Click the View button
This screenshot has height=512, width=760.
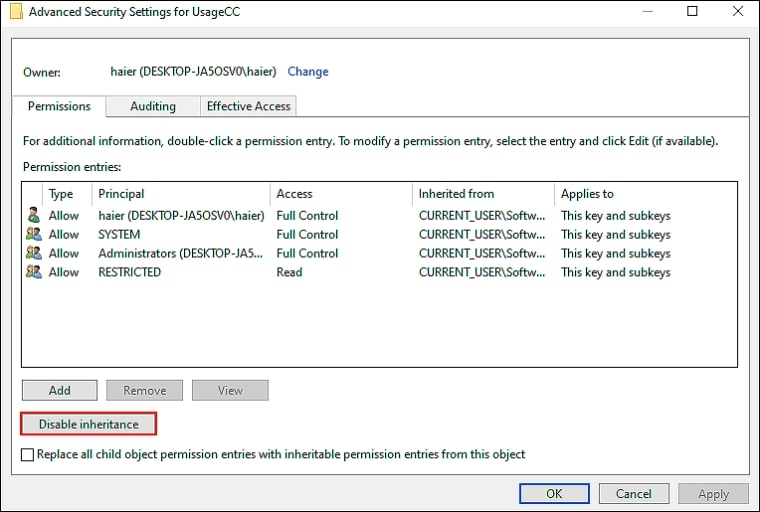tap(230, 390)
